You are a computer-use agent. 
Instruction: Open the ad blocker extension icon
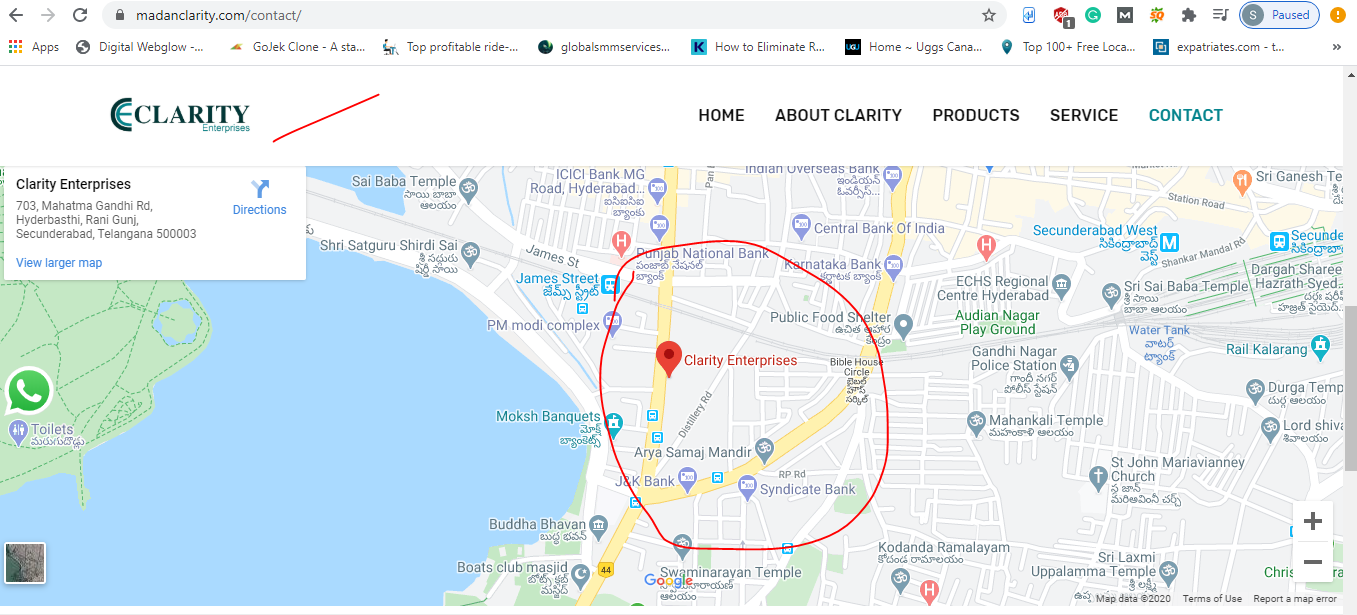(x=1062, y=15)
